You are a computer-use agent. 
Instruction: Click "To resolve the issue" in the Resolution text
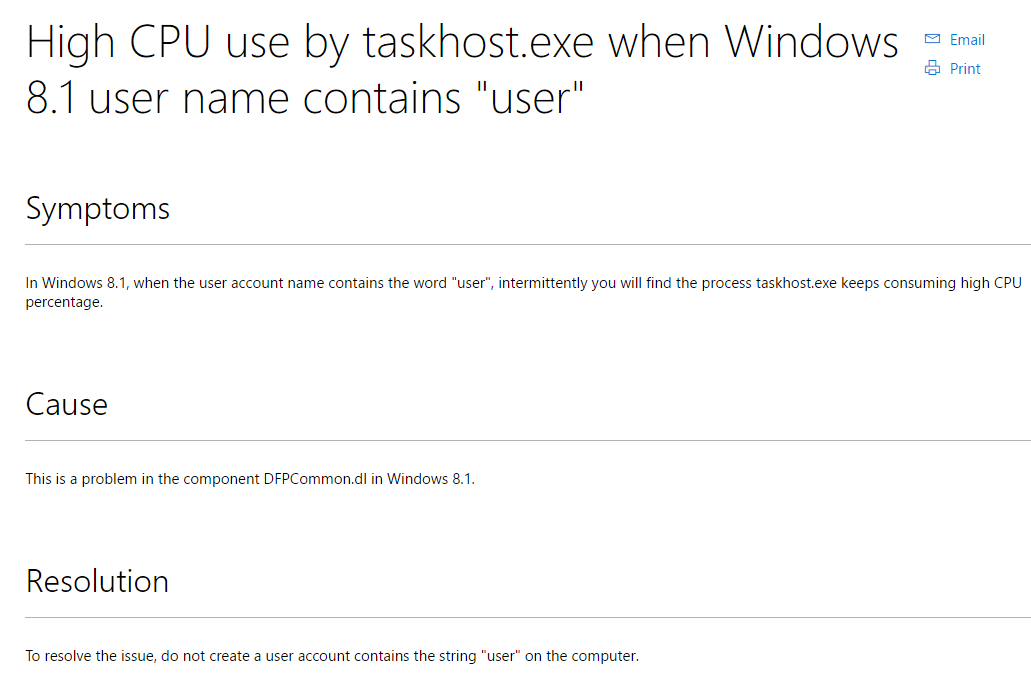pos(89,656)
